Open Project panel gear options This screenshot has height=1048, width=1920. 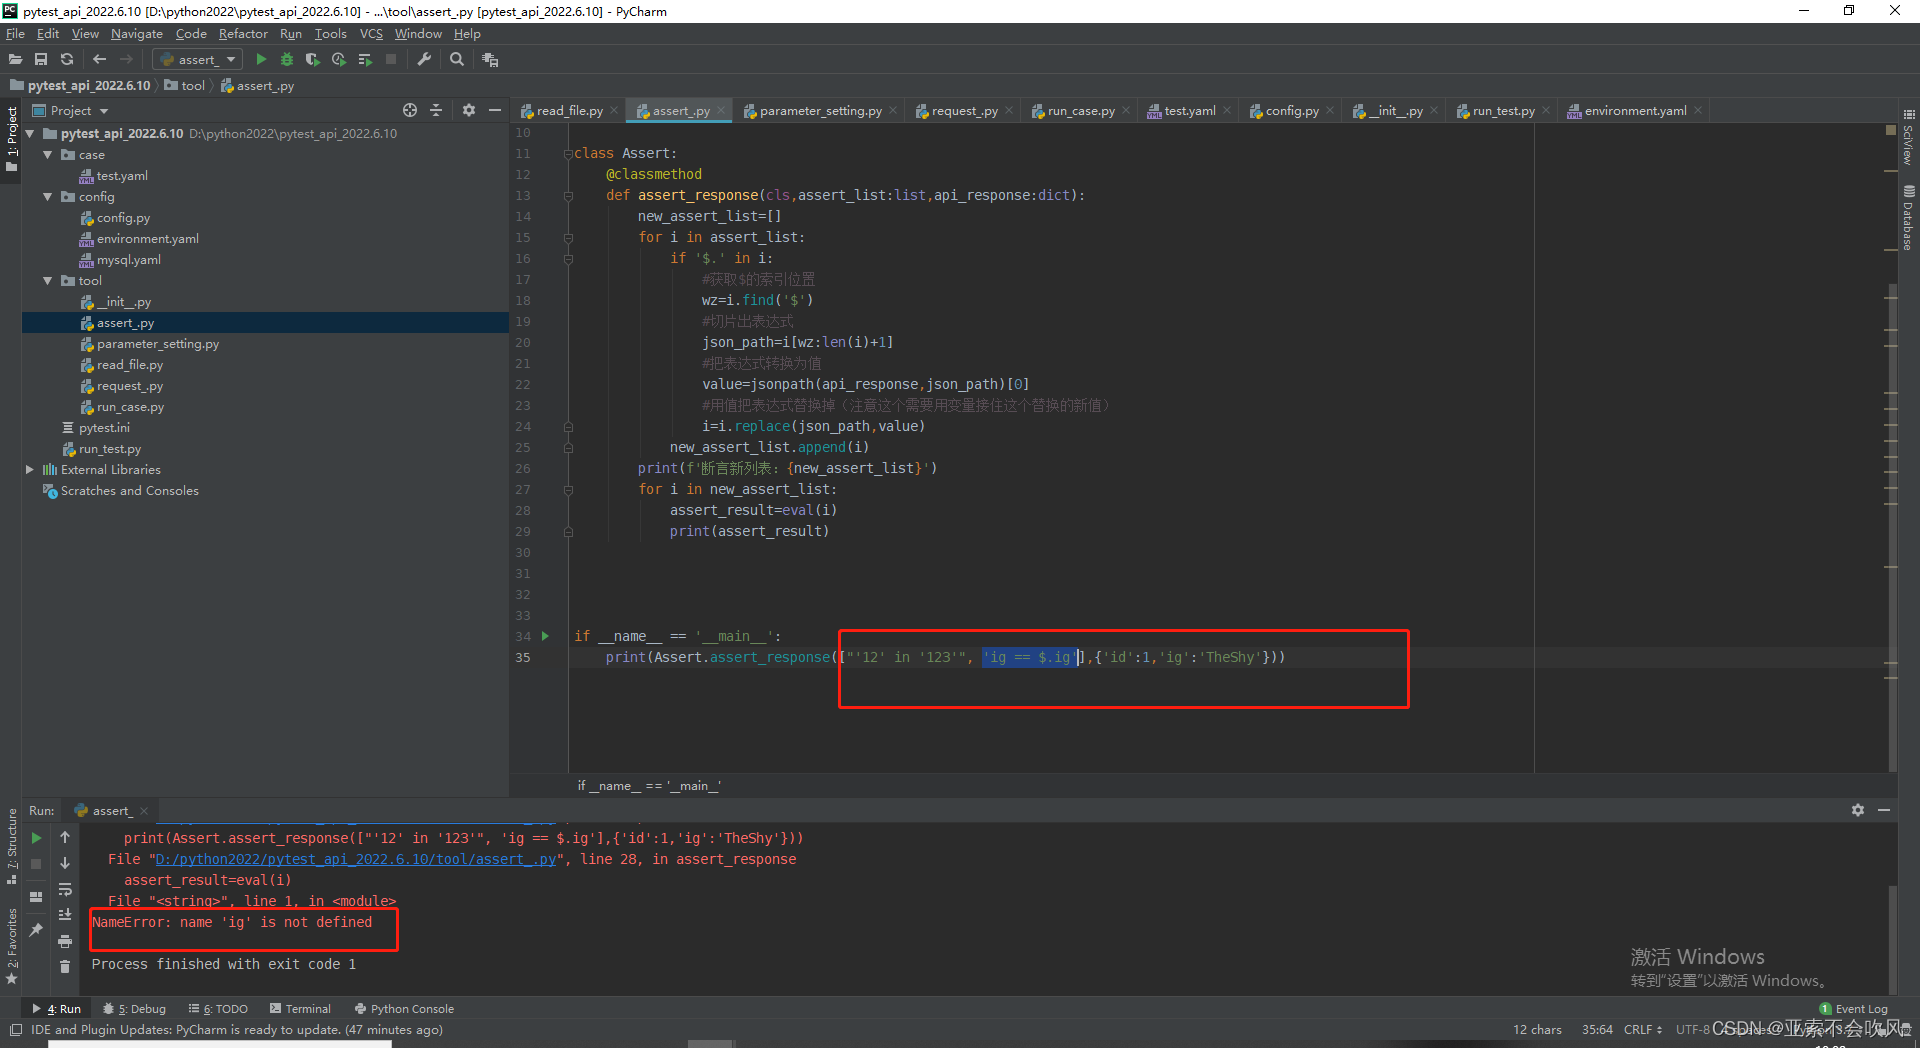pyautogui.click(x=469, y=110)
